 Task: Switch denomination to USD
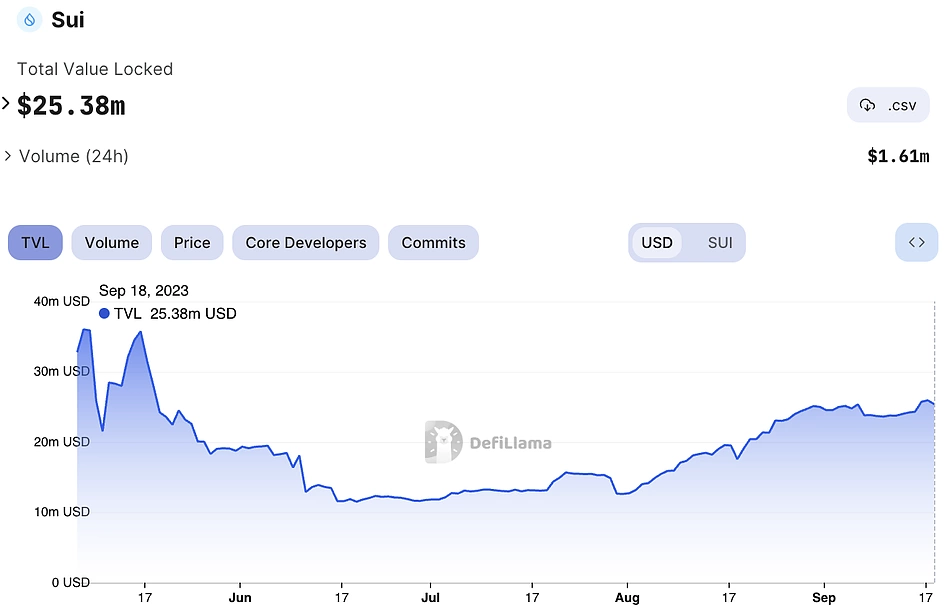657,242
